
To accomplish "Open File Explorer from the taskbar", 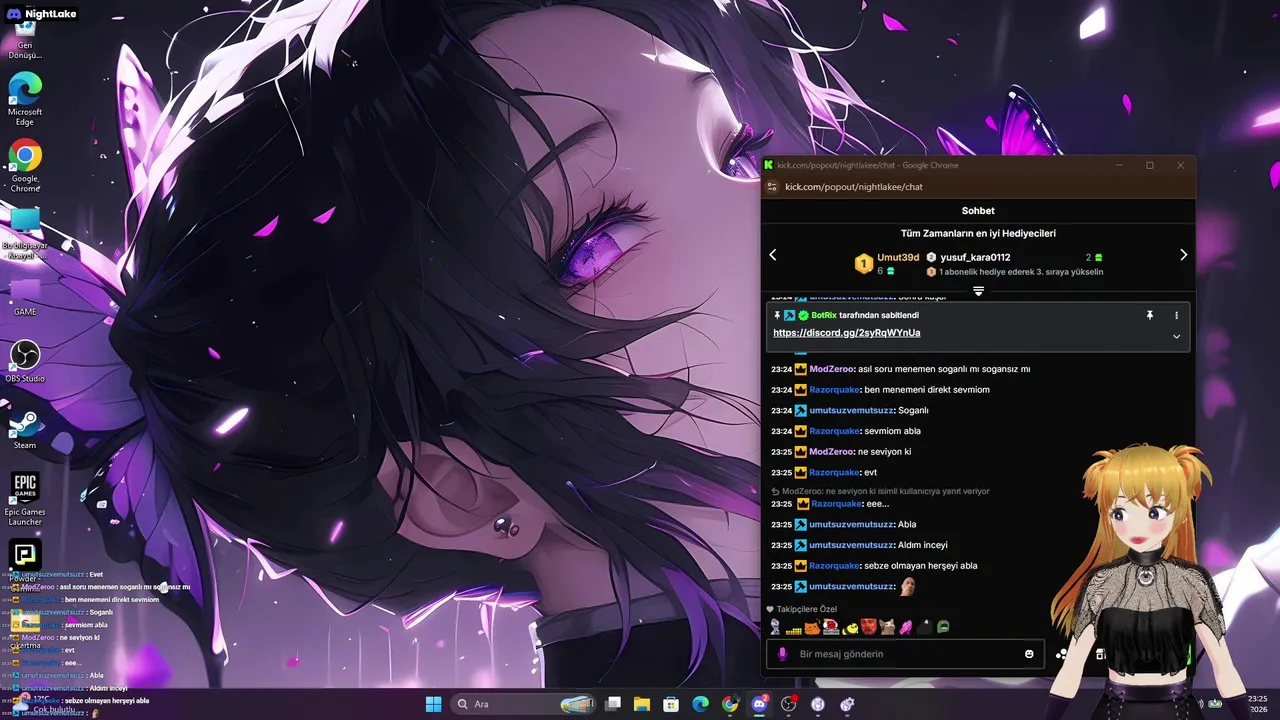I will point(642,704).
